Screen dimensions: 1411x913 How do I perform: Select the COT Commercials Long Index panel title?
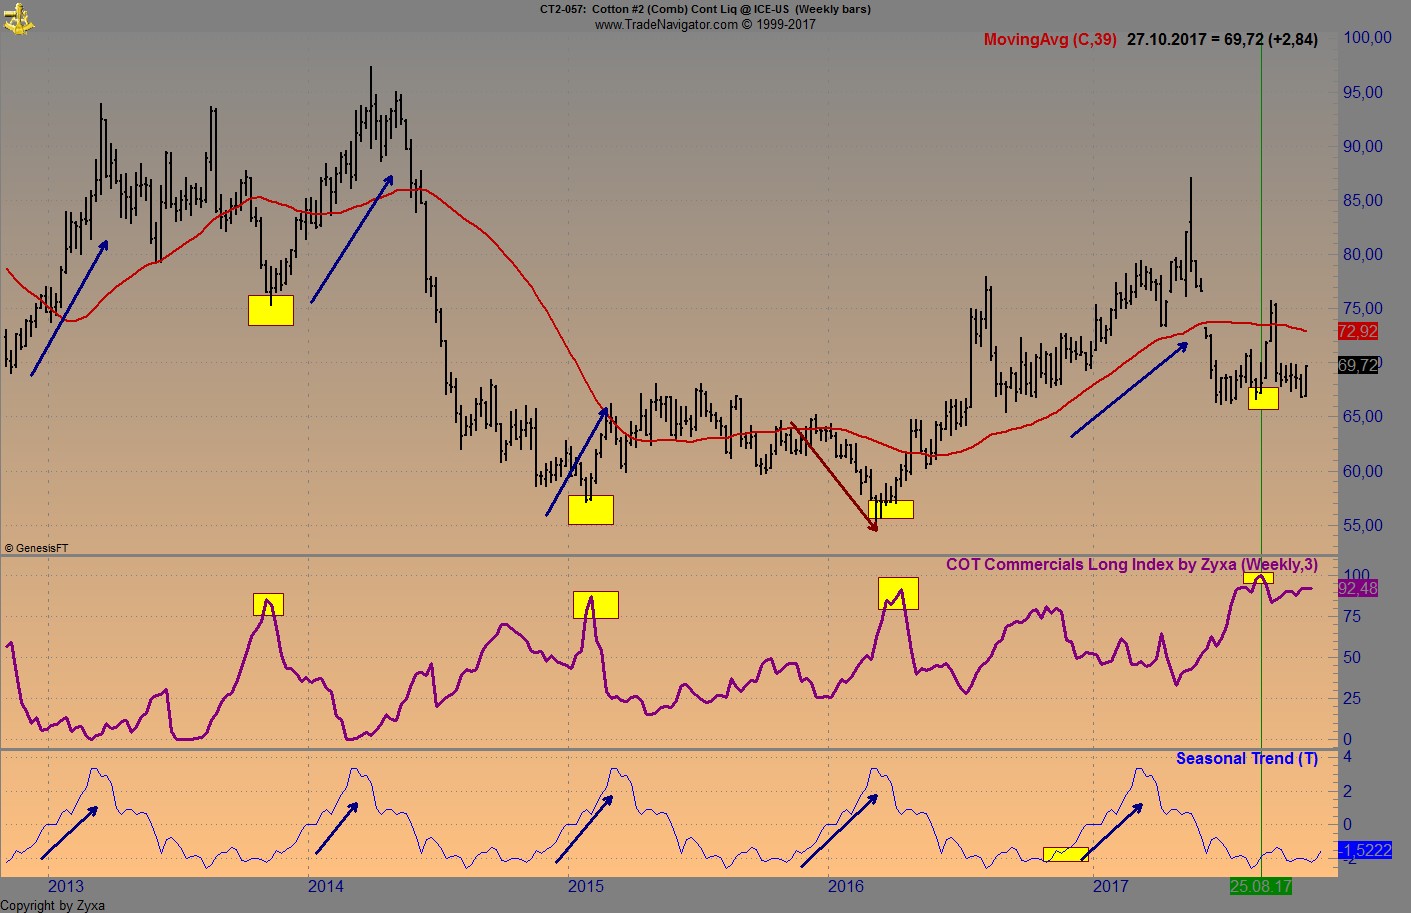coord(1132,564)
